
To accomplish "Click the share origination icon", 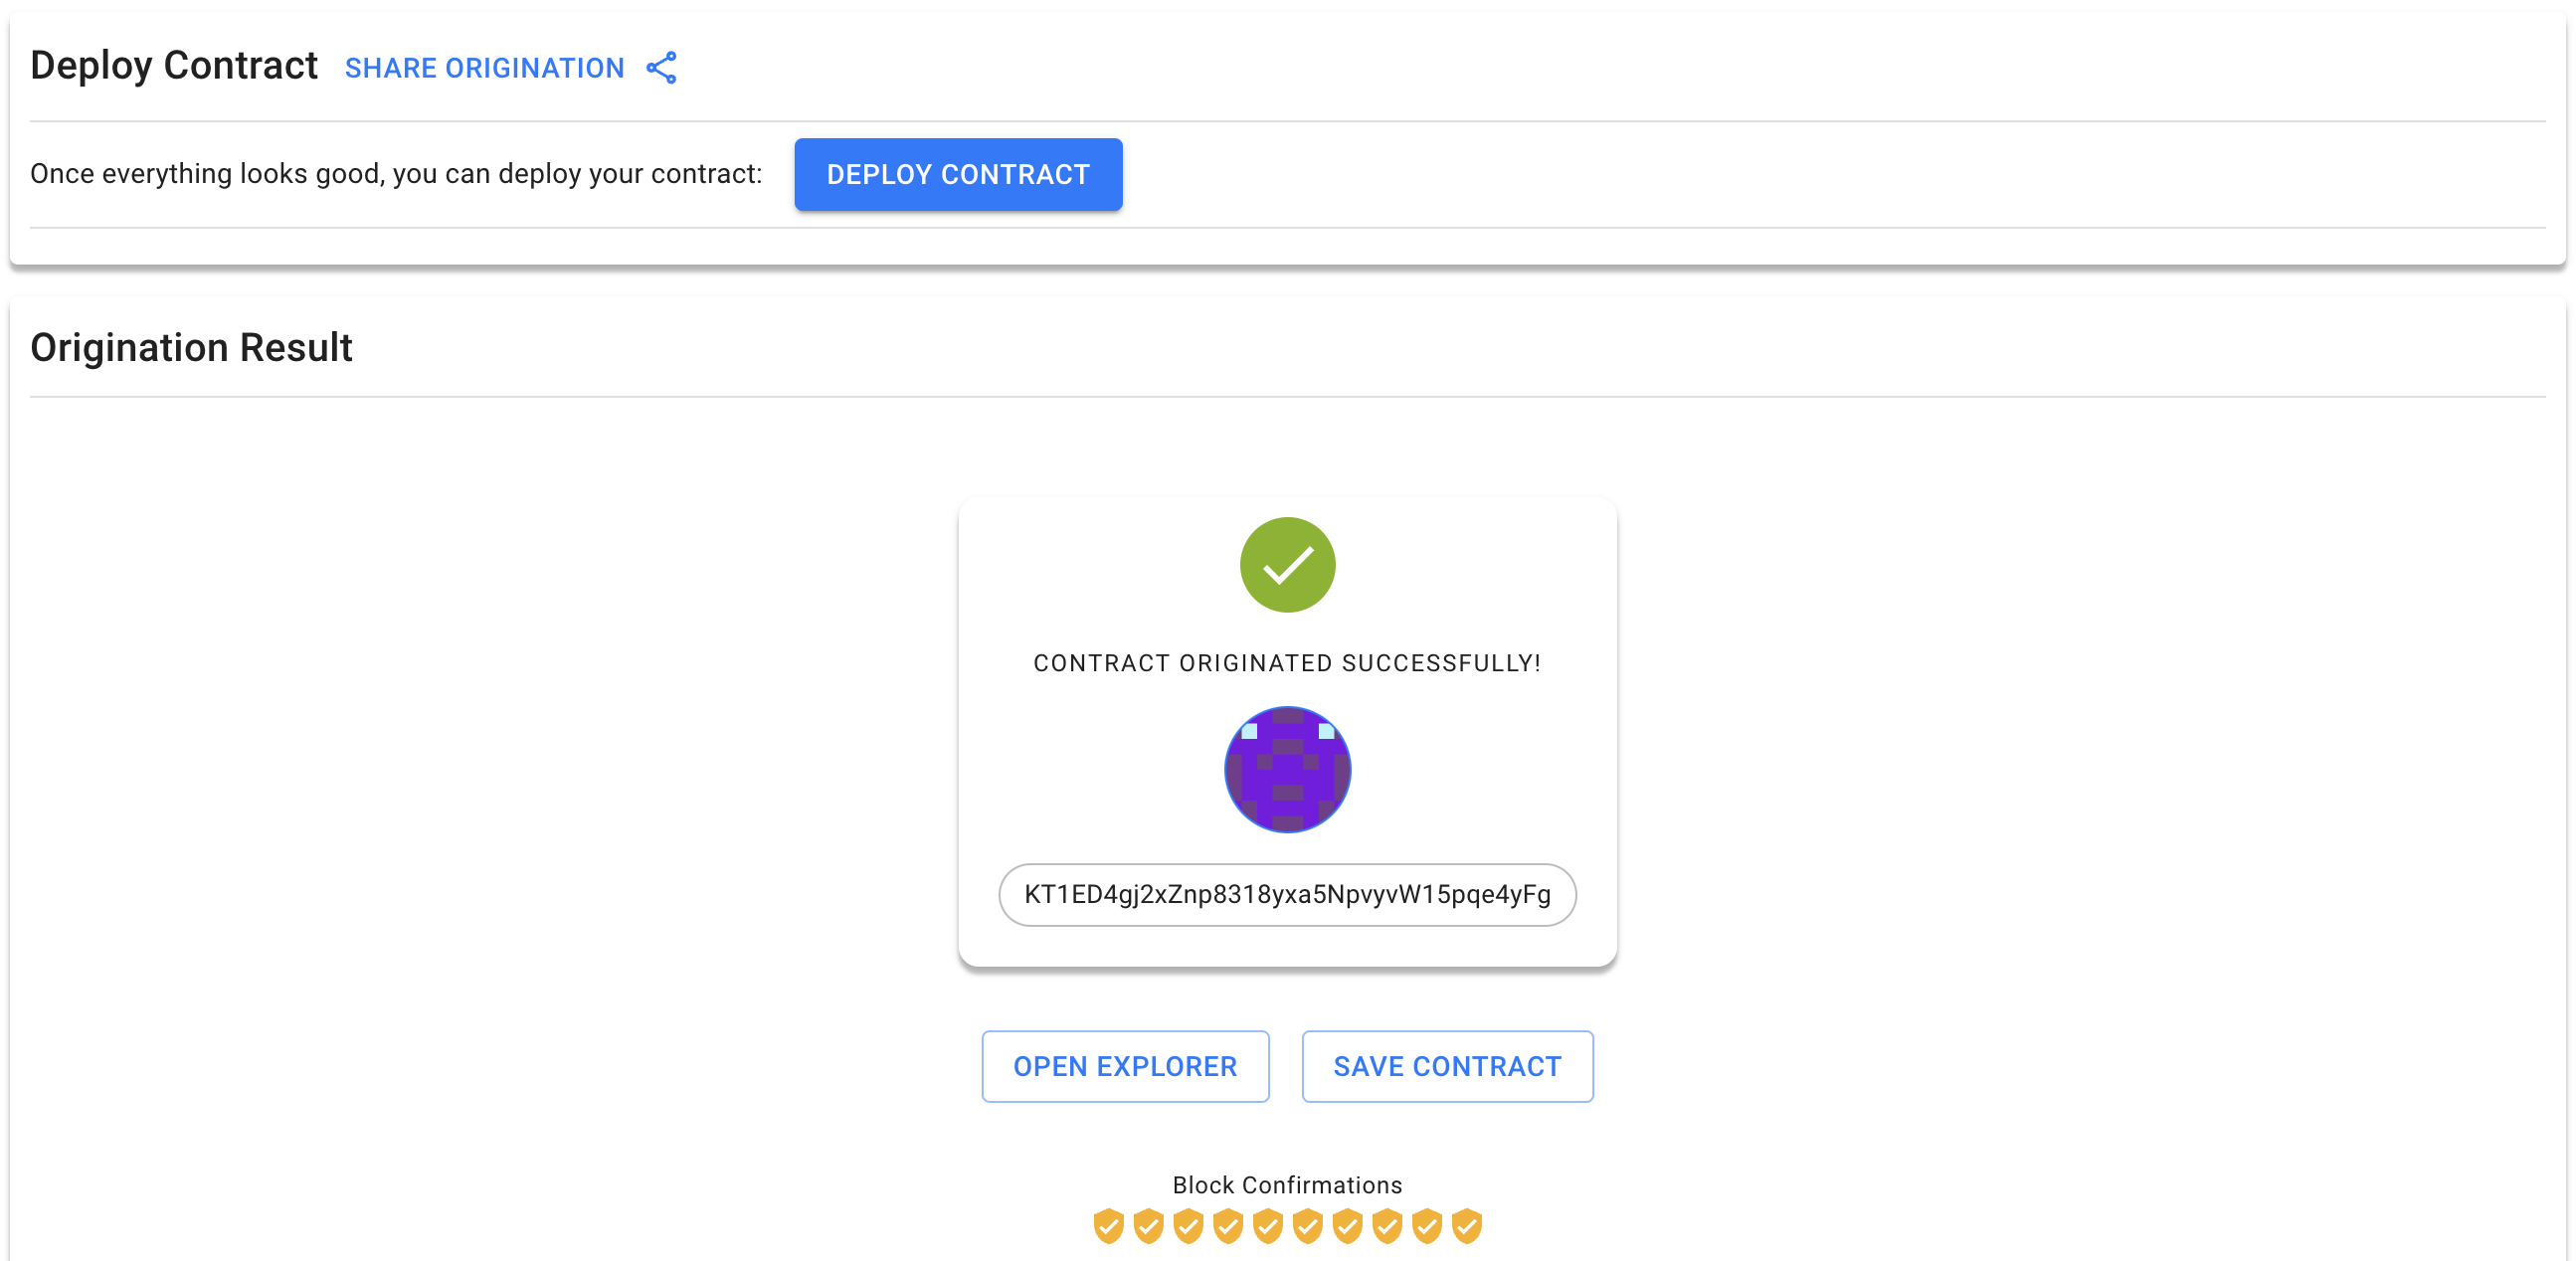I will click(661, 67).
